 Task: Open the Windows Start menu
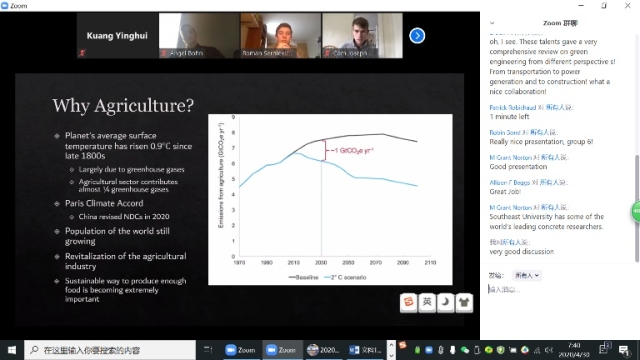(x=12, y=350)
